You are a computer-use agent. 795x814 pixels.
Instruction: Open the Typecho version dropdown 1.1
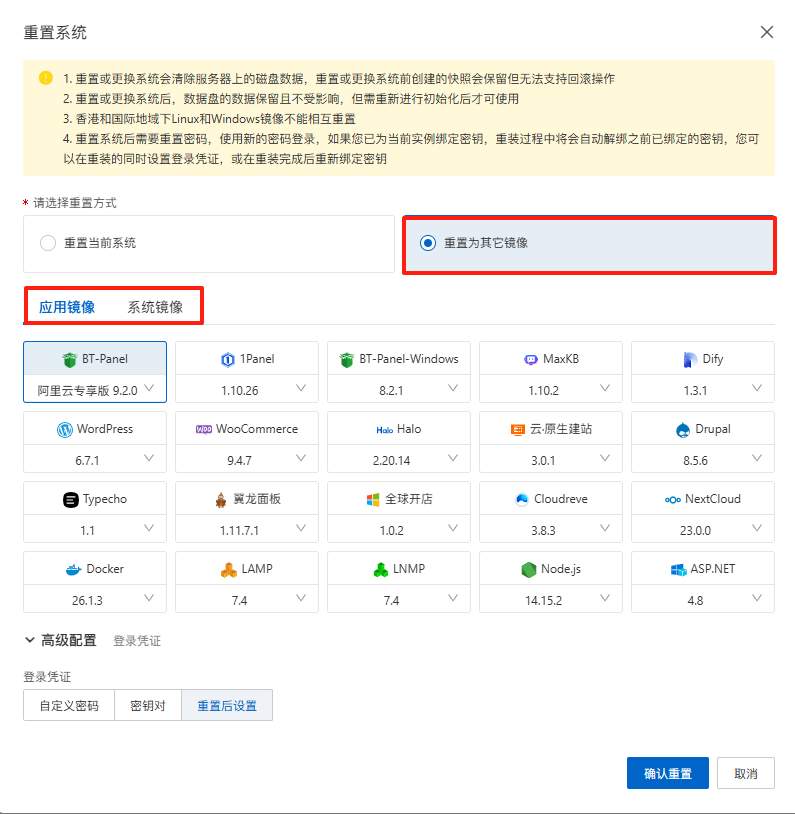click(x=95, y=529)
